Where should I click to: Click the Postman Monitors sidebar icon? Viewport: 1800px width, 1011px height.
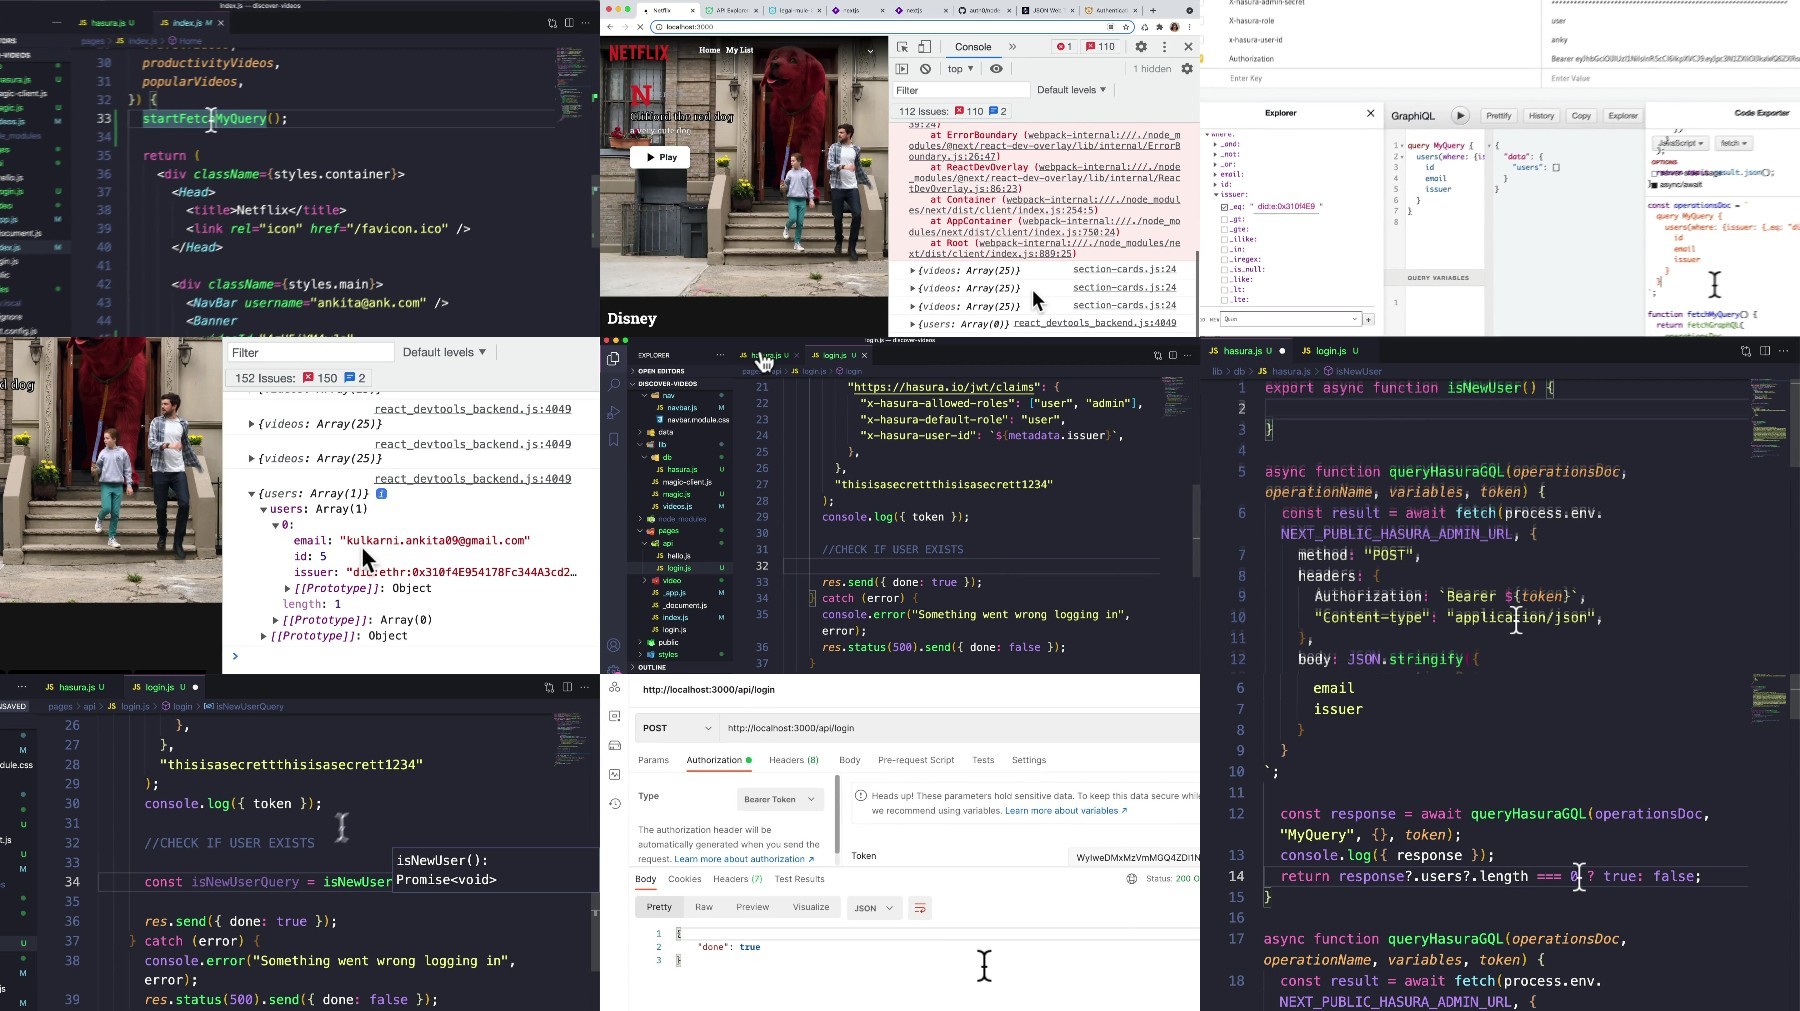[x=614, y=774]
